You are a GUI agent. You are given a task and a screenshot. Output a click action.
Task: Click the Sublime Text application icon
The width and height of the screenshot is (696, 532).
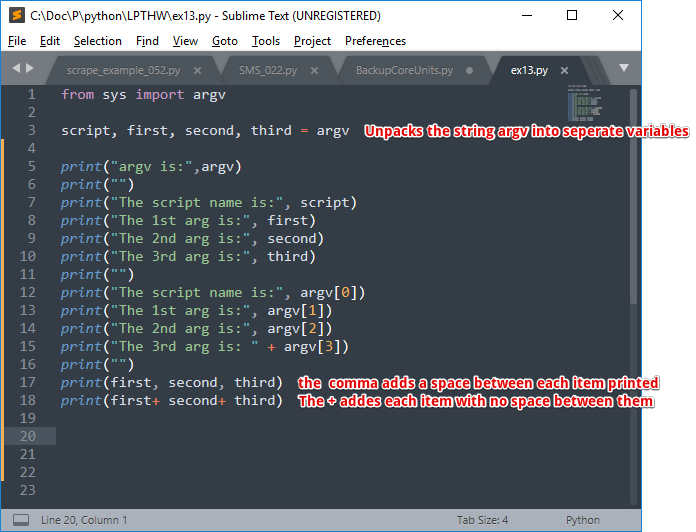click(x=16, y=16)
